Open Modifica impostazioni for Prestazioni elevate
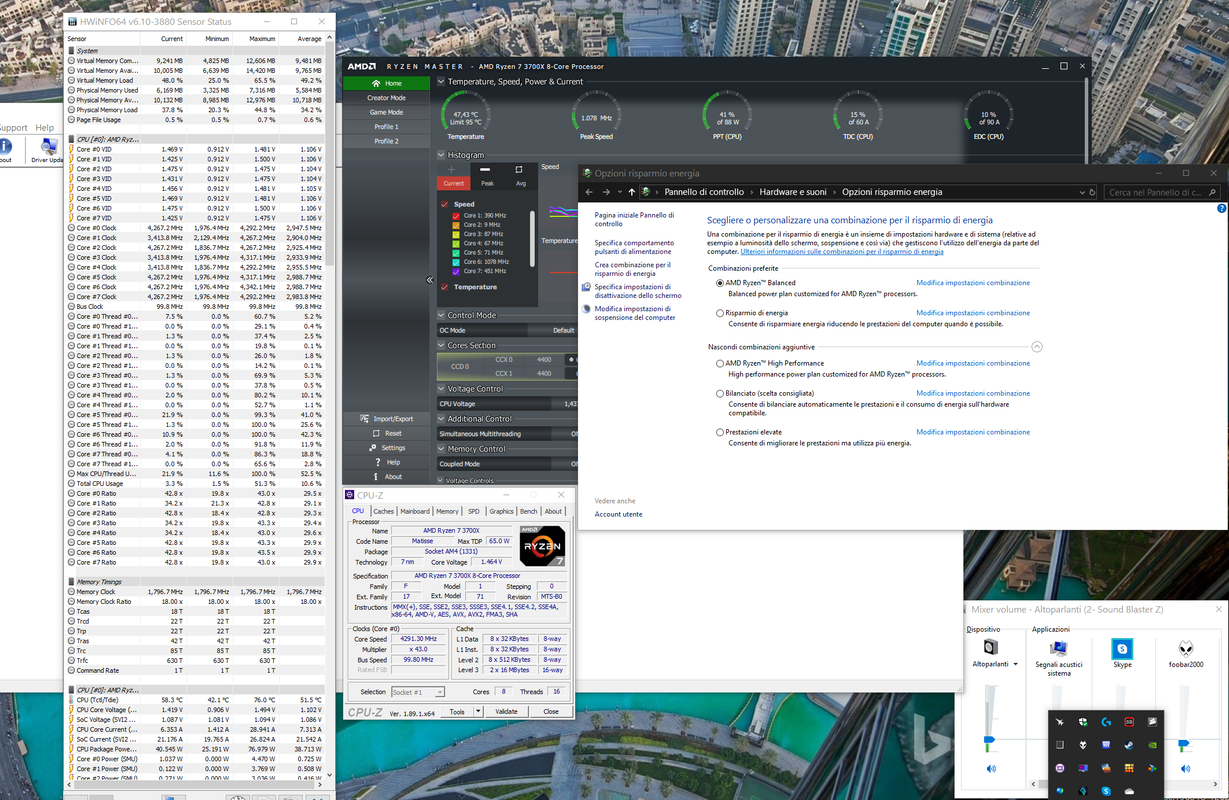1229x800 pixels. coord(973,432)
